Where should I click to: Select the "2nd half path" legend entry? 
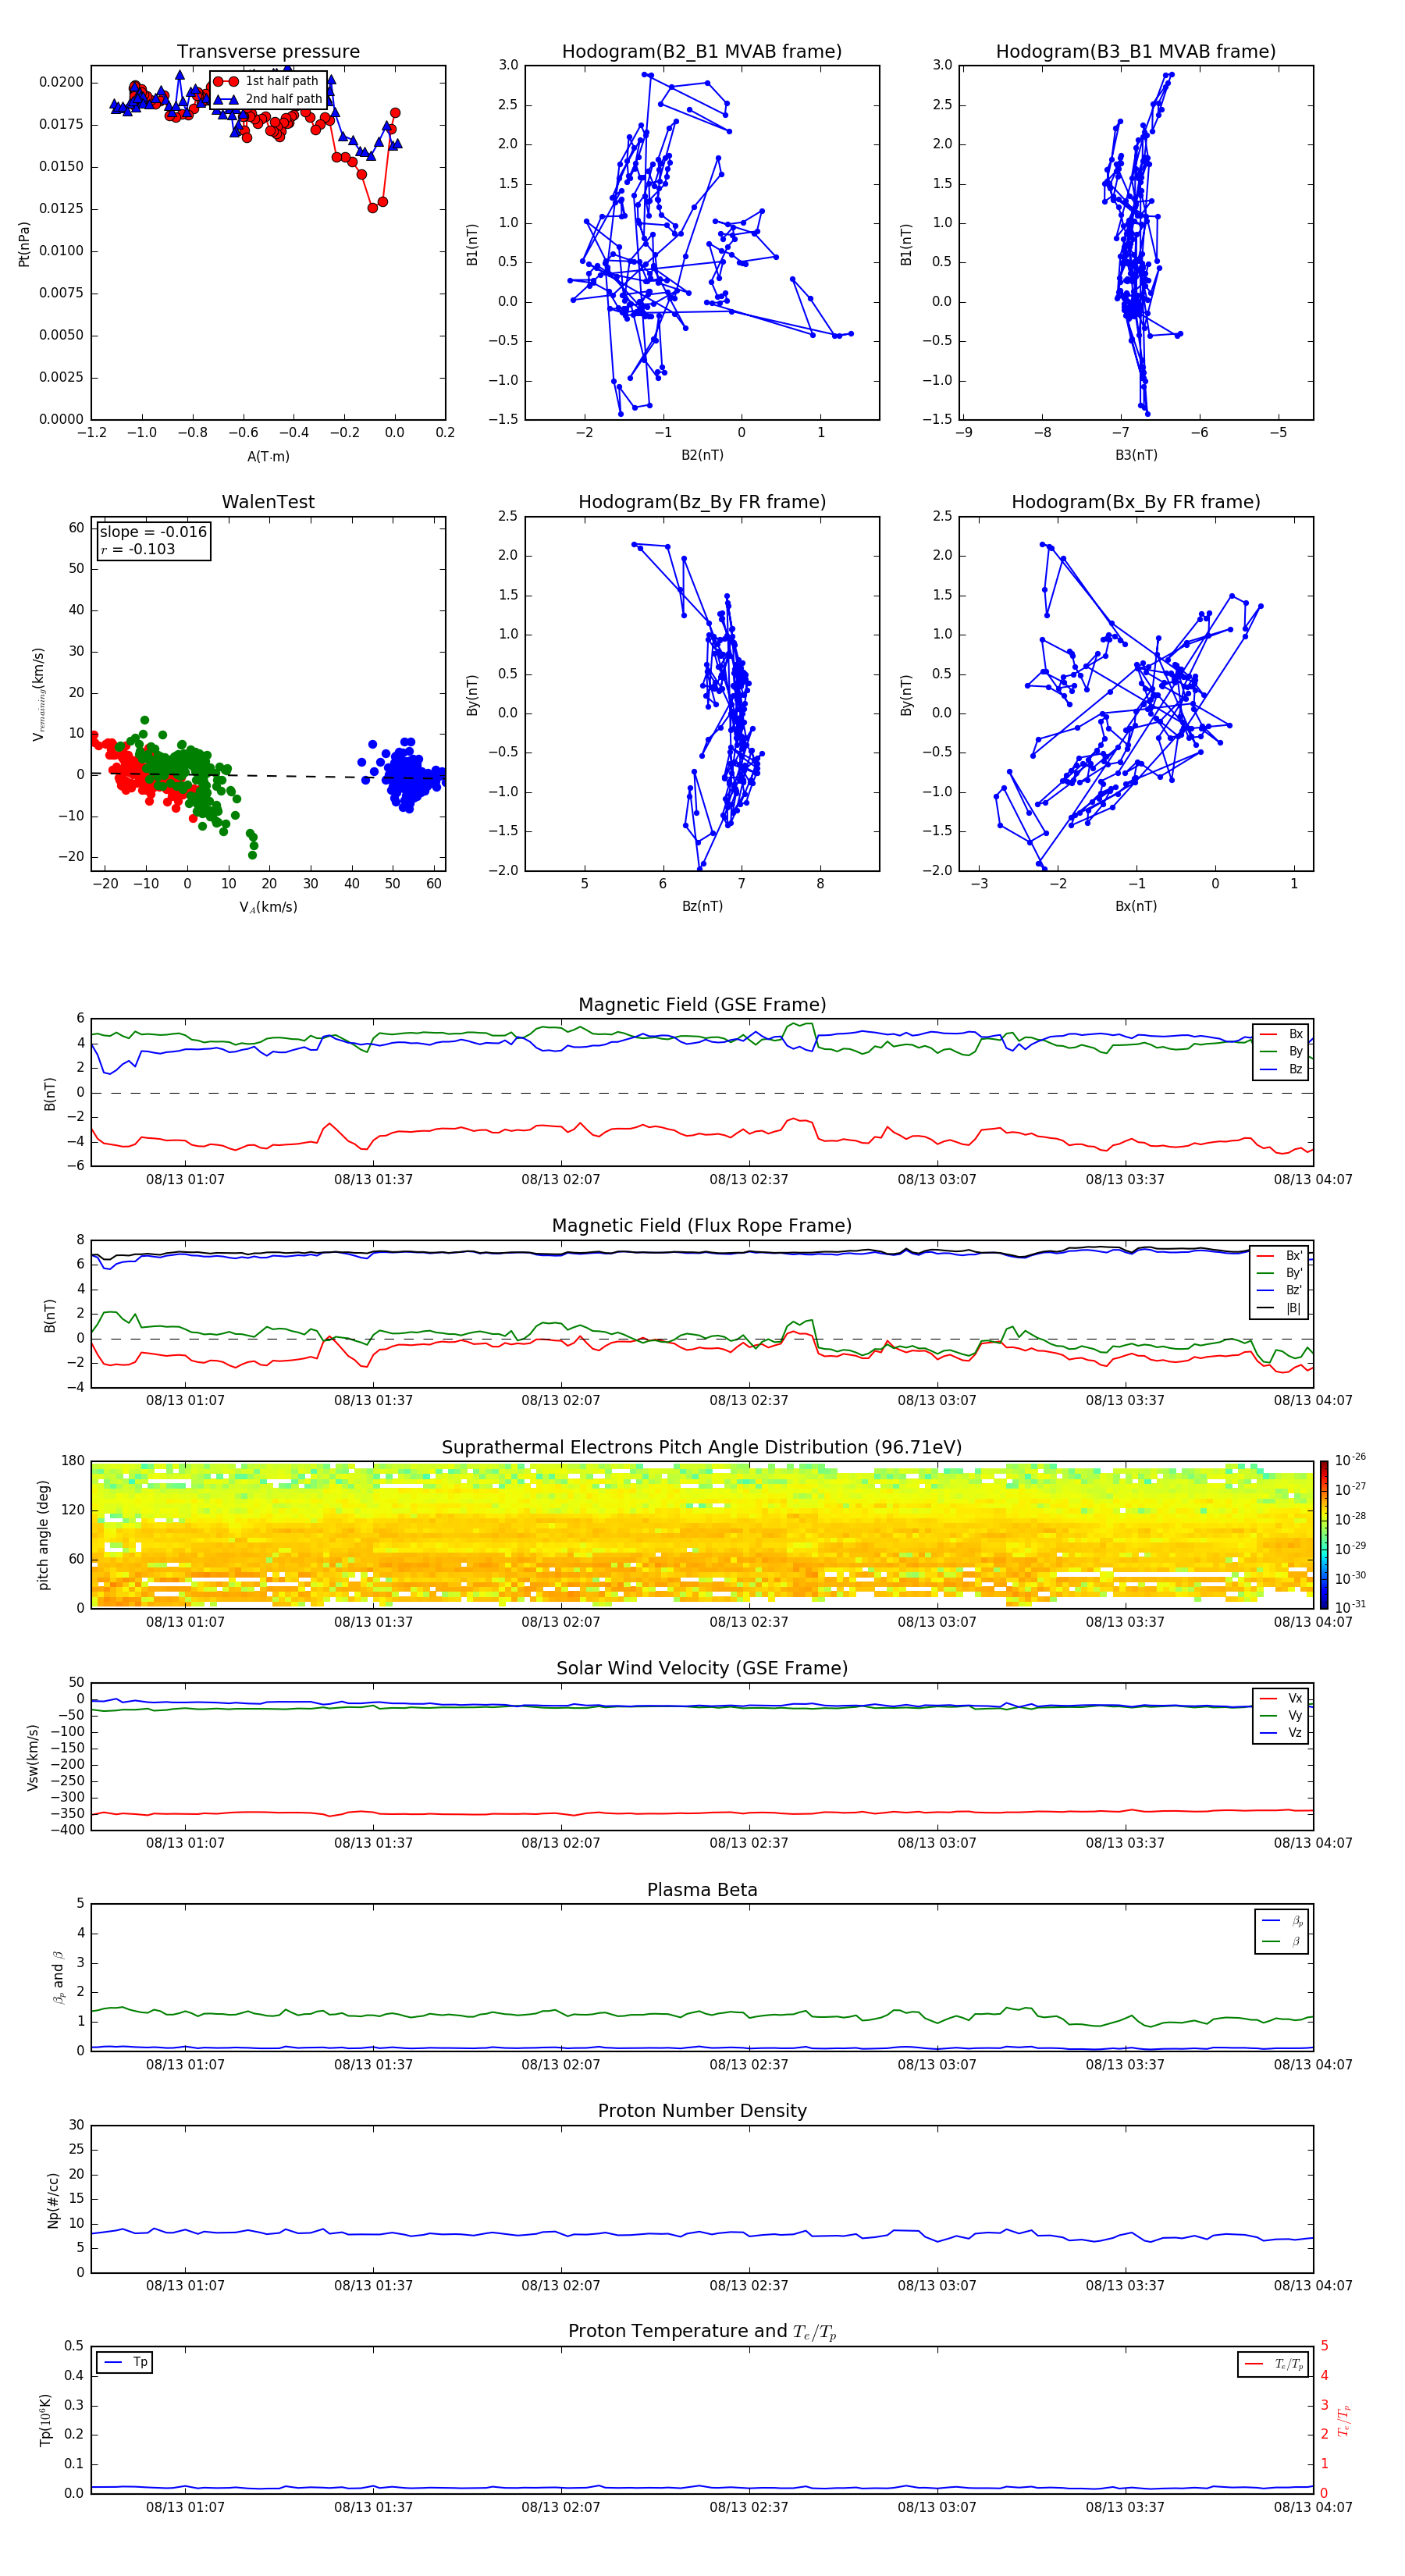pos(268,99)
